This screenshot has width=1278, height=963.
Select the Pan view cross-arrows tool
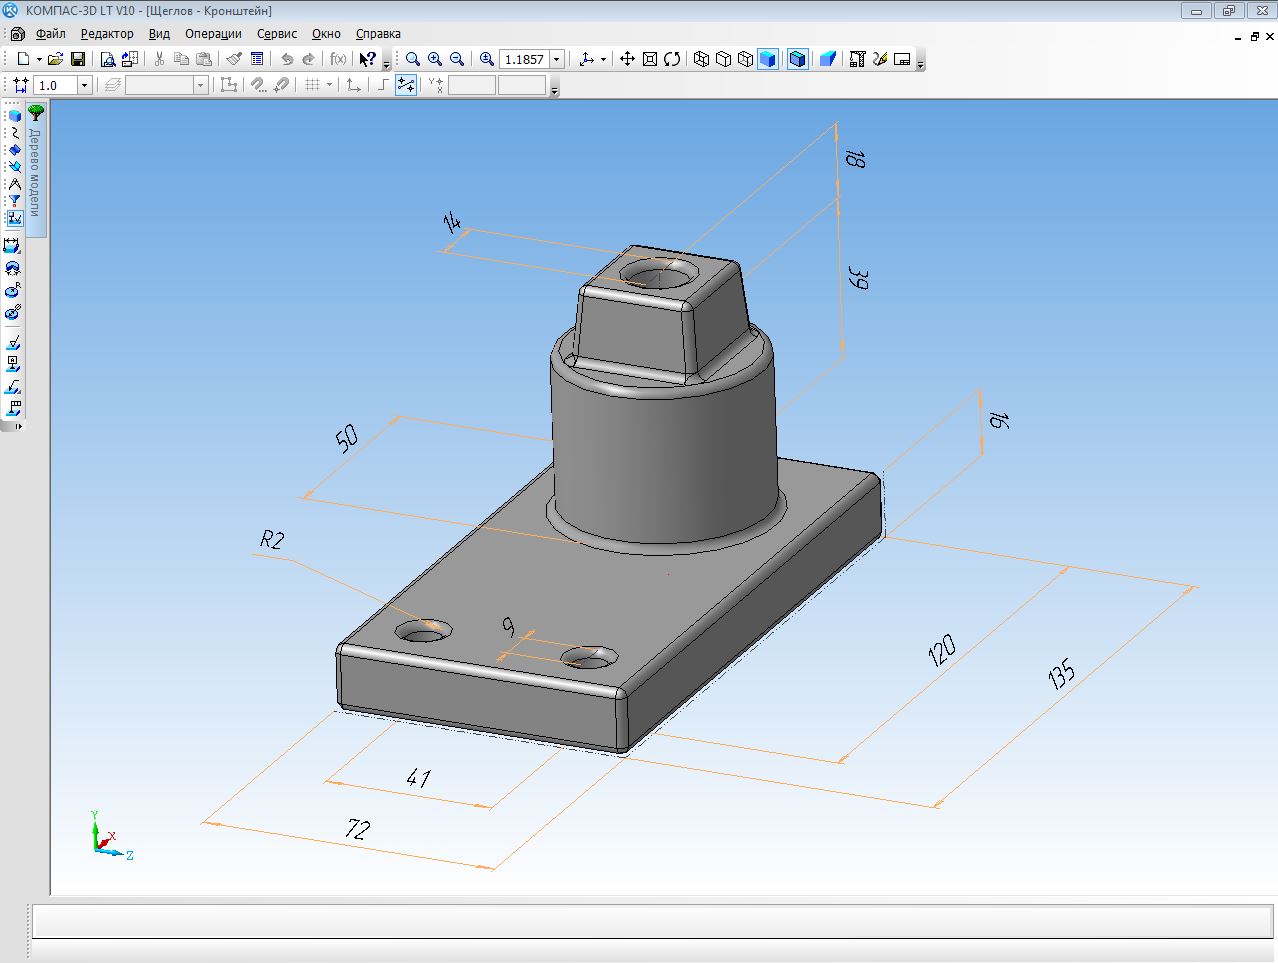pos(627,59)
